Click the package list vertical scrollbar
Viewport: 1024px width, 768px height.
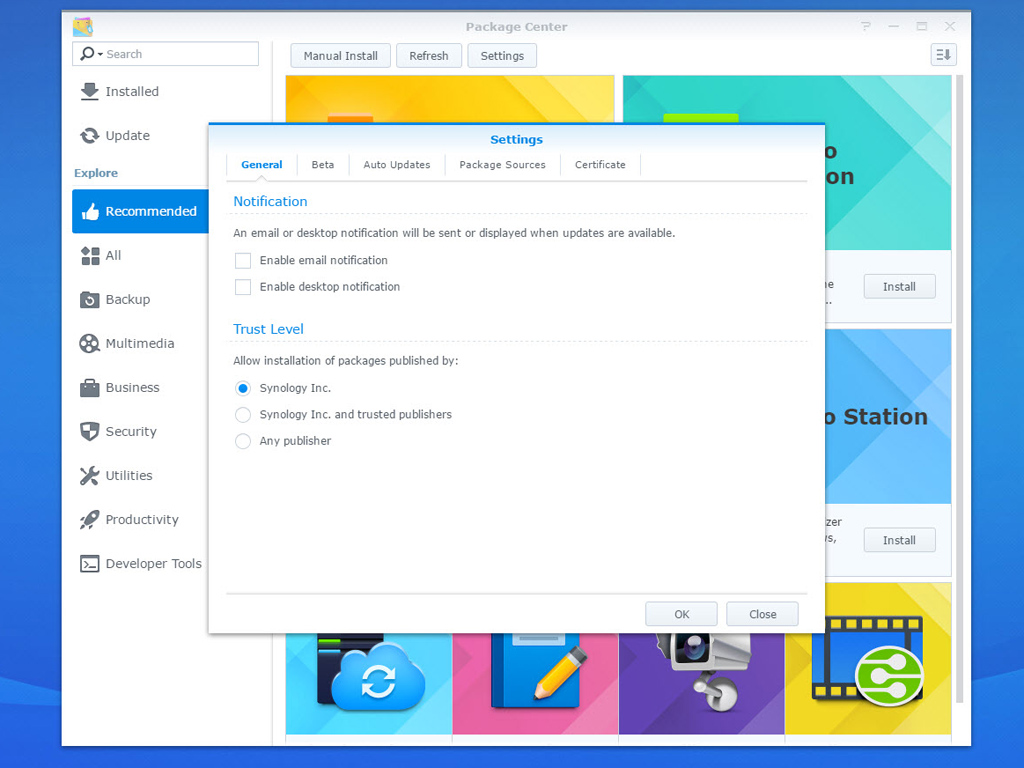959,389
